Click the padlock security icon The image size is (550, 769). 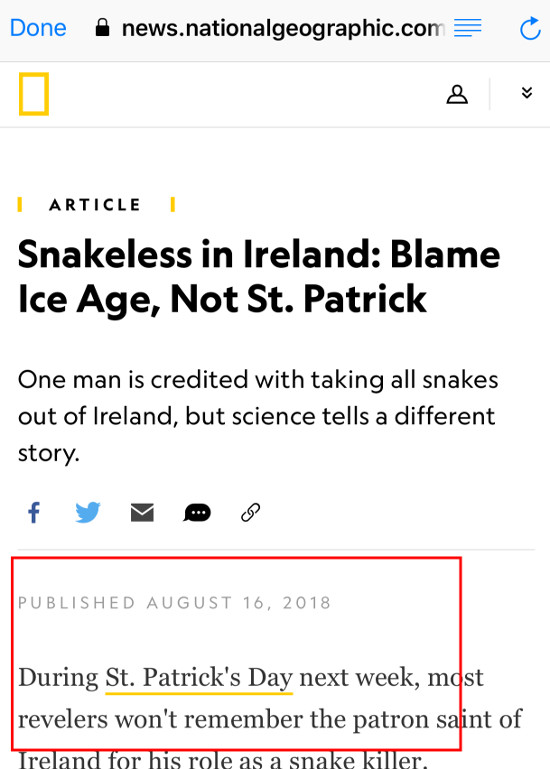point(102,28)
